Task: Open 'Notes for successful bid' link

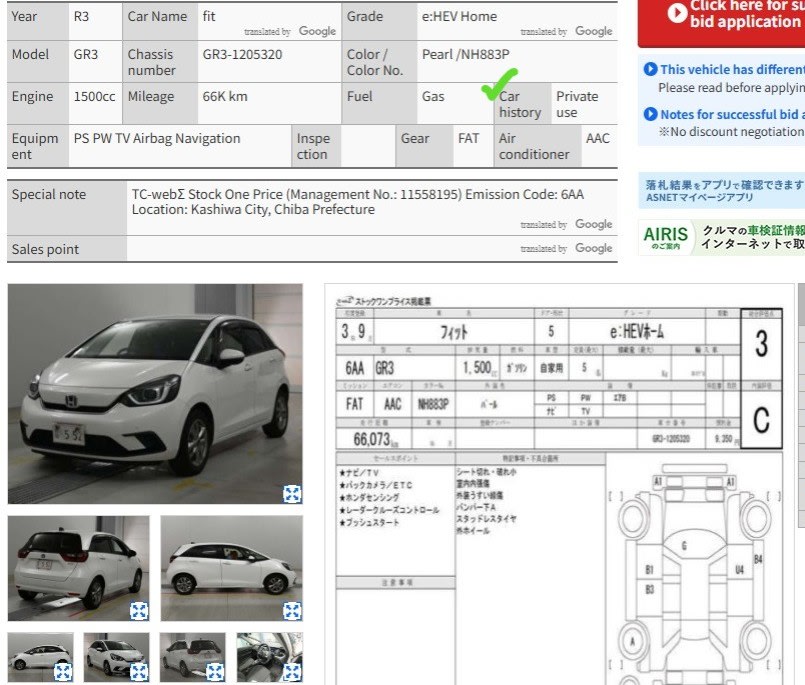Action: pos(733,114)
